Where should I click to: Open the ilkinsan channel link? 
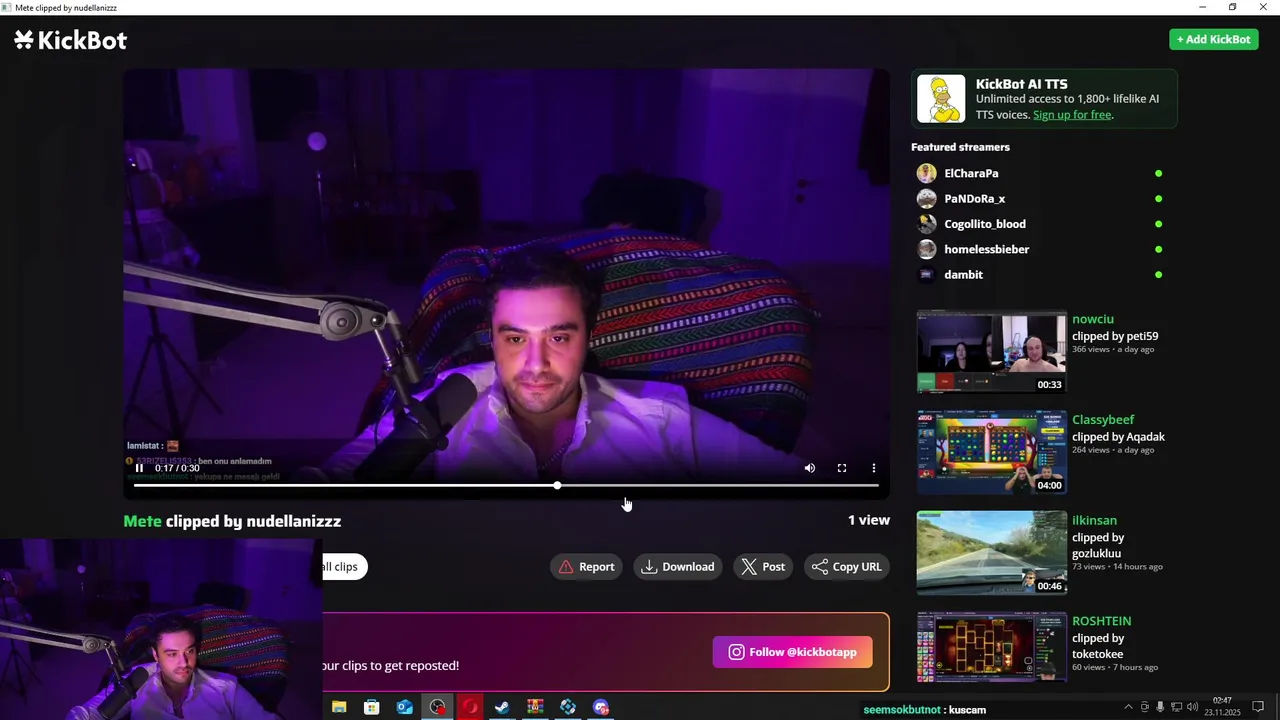pyautogui.click(x=1094, y=520)
